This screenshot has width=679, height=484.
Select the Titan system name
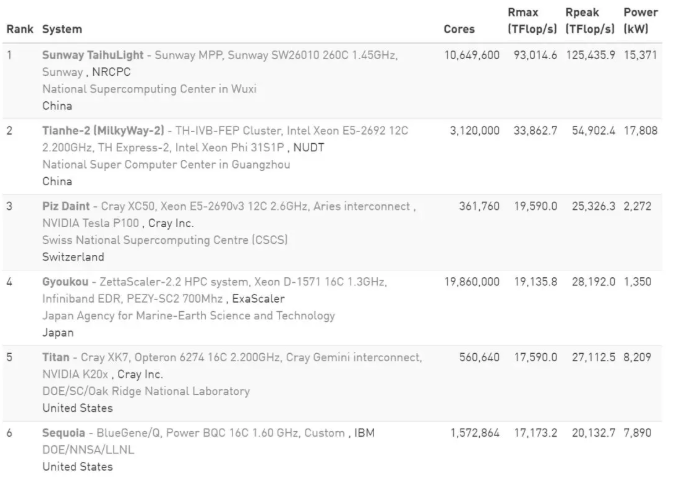[57, 357]
